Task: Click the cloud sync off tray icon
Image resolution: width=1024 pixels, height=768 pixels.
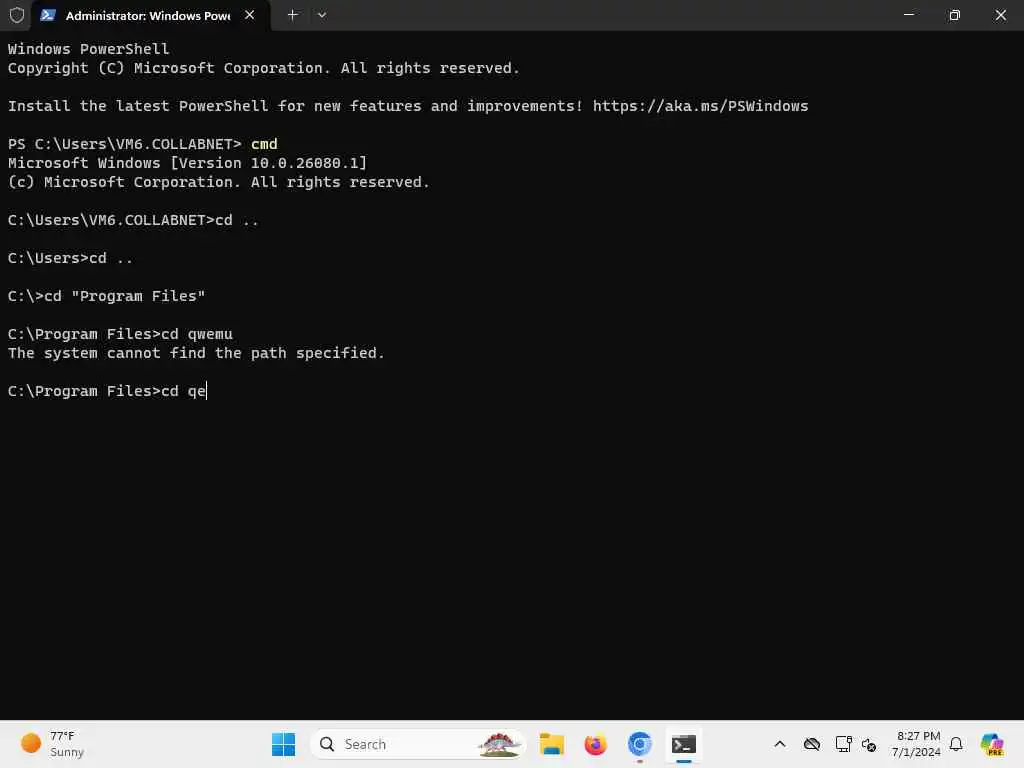Action: click(812, 744)
